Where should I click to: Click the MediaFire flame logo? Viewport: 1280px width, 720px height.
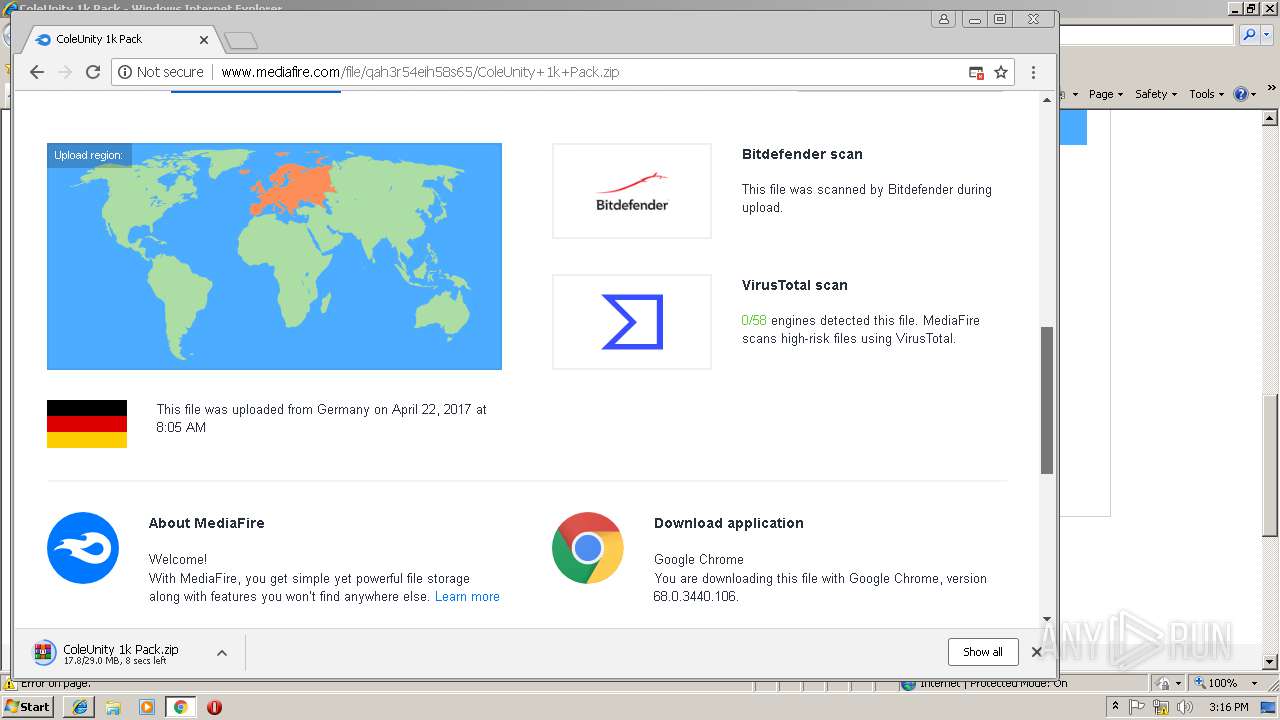[x=83, y=548]
